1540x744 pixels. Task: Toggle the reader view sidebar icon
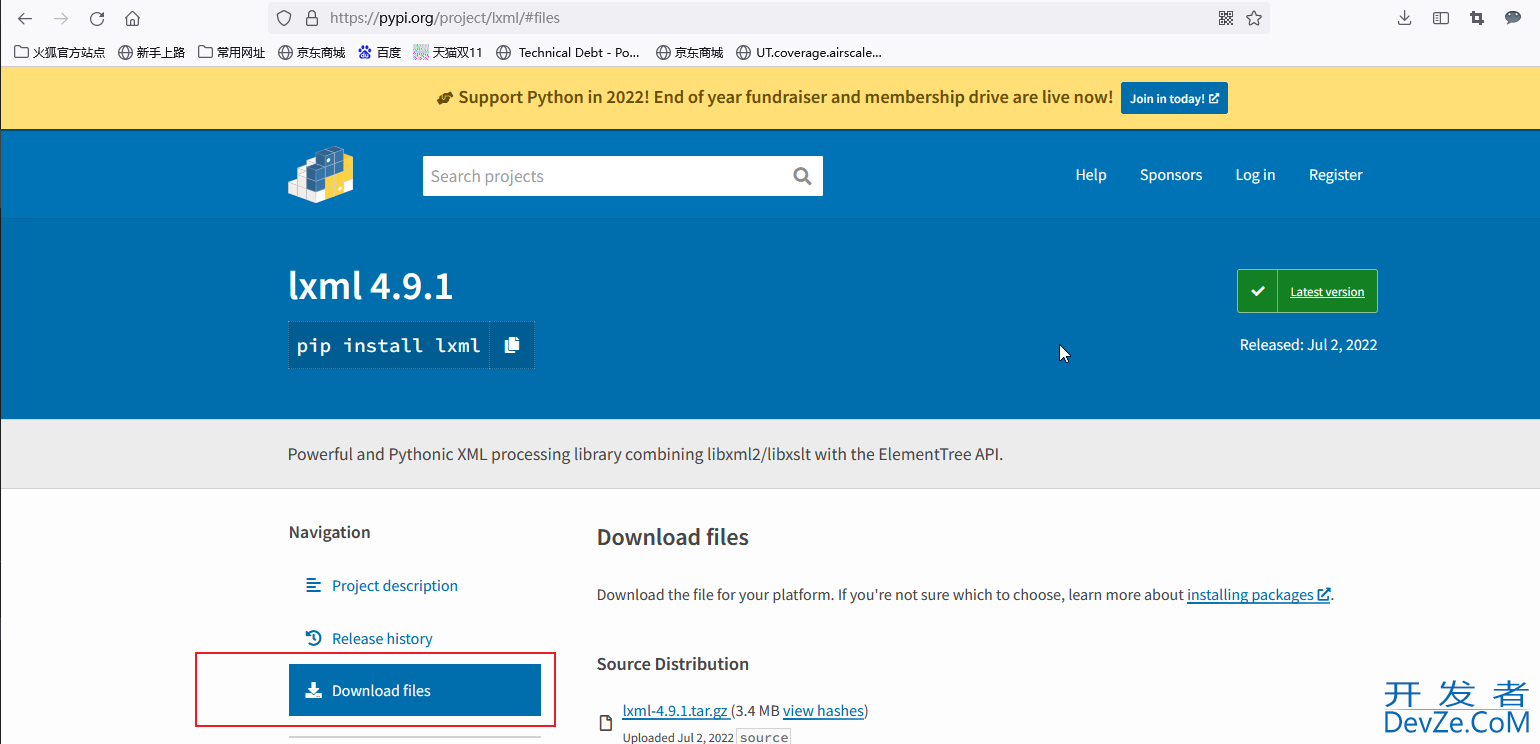point(1441,18)
